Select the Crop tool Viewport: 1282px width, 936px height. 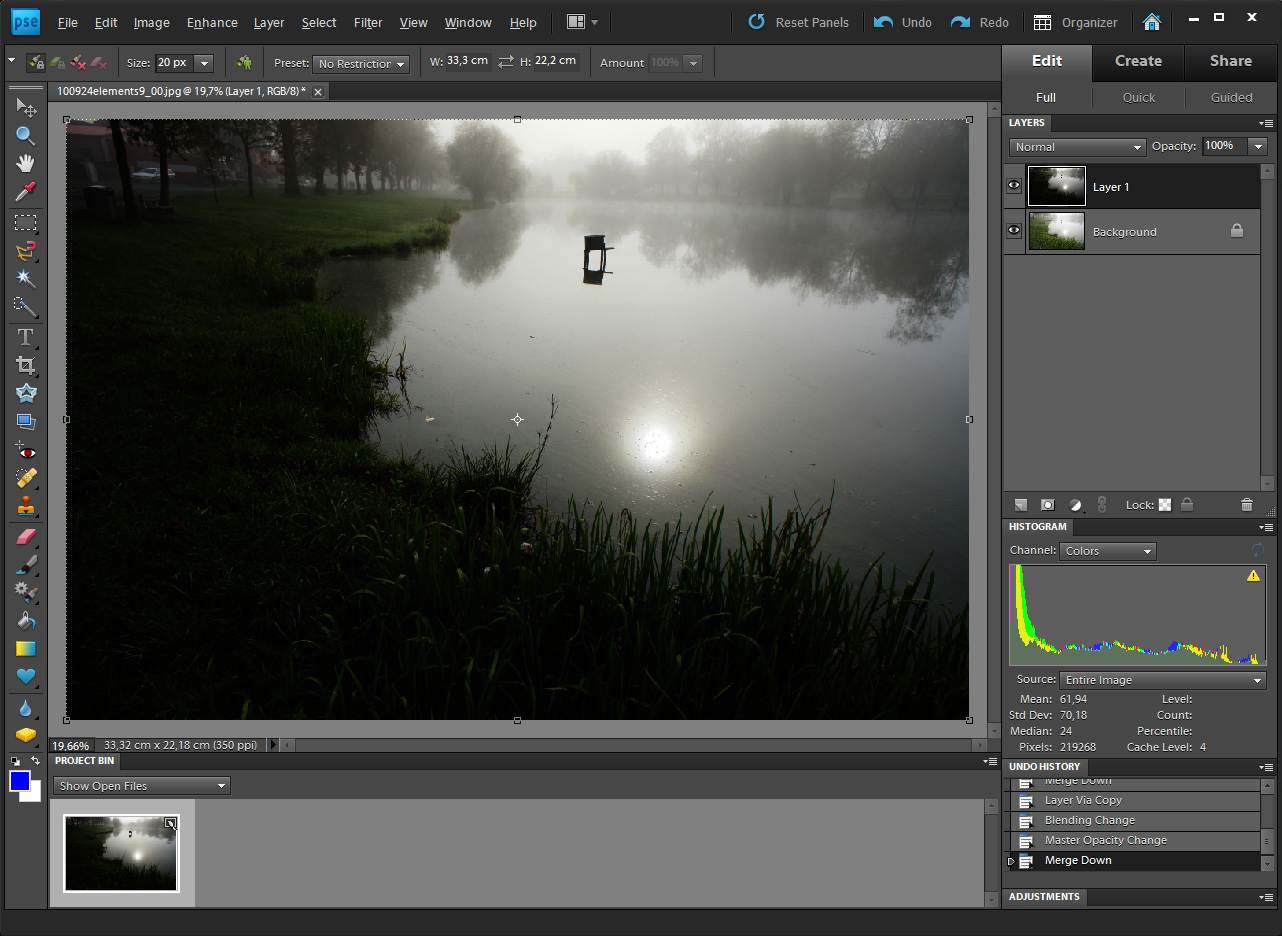click(26, 365)
